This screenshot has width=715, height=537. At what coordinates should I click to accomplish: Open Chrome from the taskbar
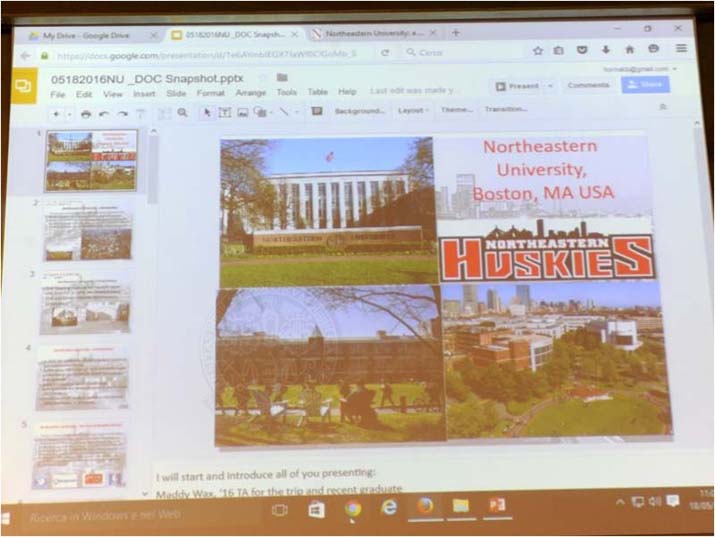coord(352,508)
